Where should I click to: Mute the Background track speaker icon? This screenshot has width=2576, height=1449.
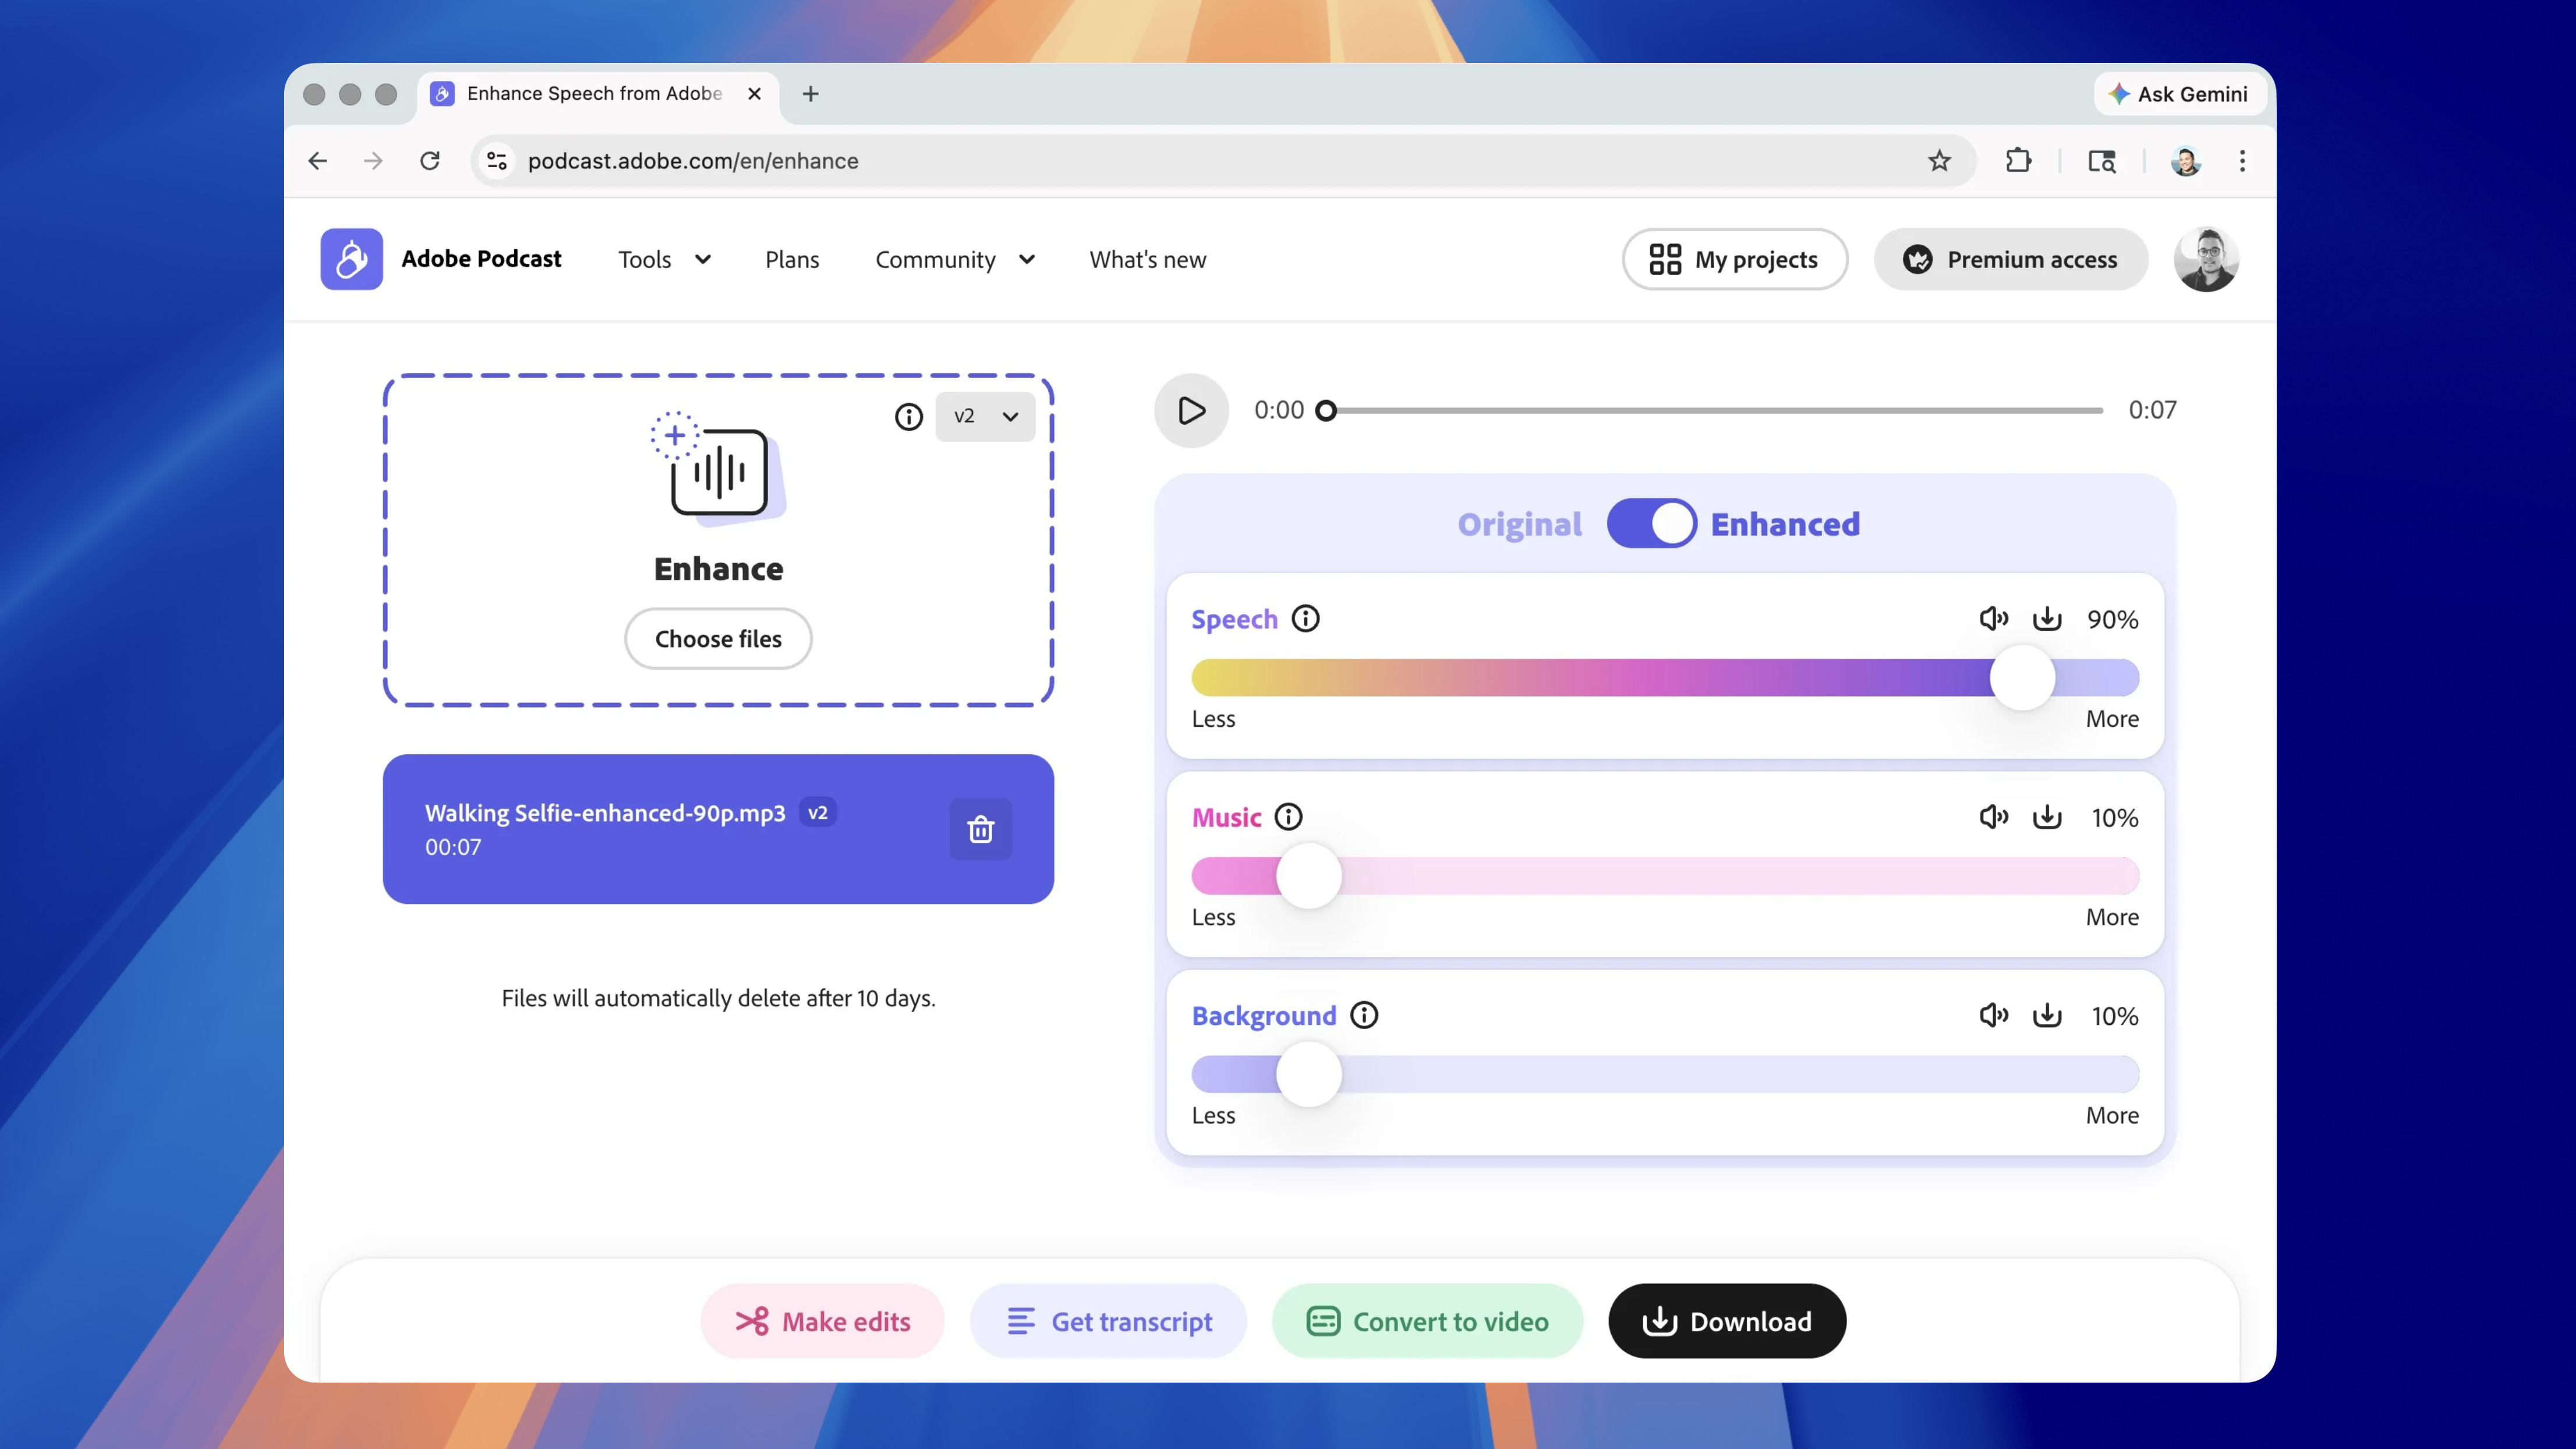(1994, 1015)
